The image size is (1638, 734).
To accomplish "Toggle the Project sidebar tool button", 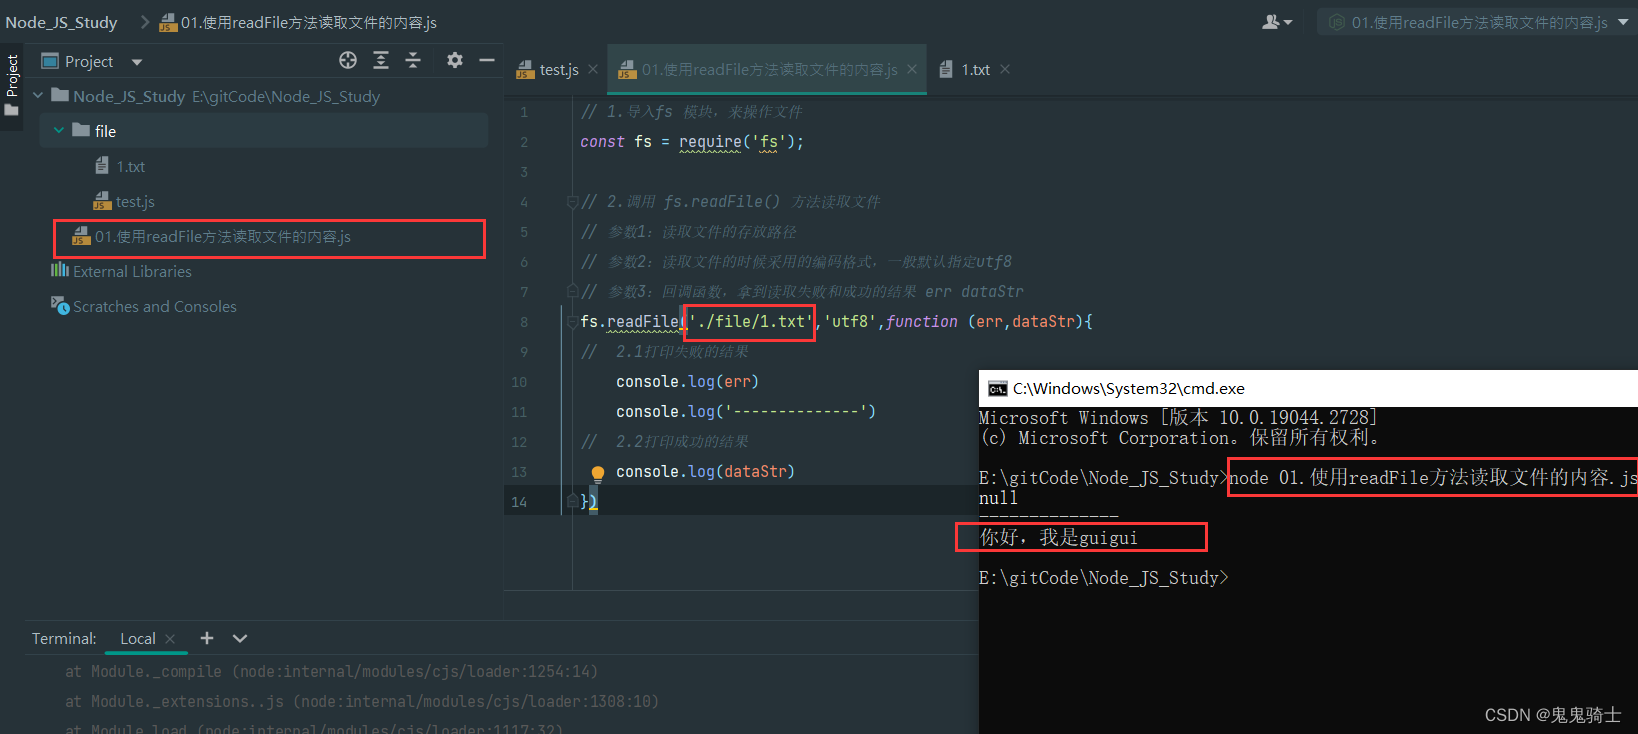I will coord(12,85).
